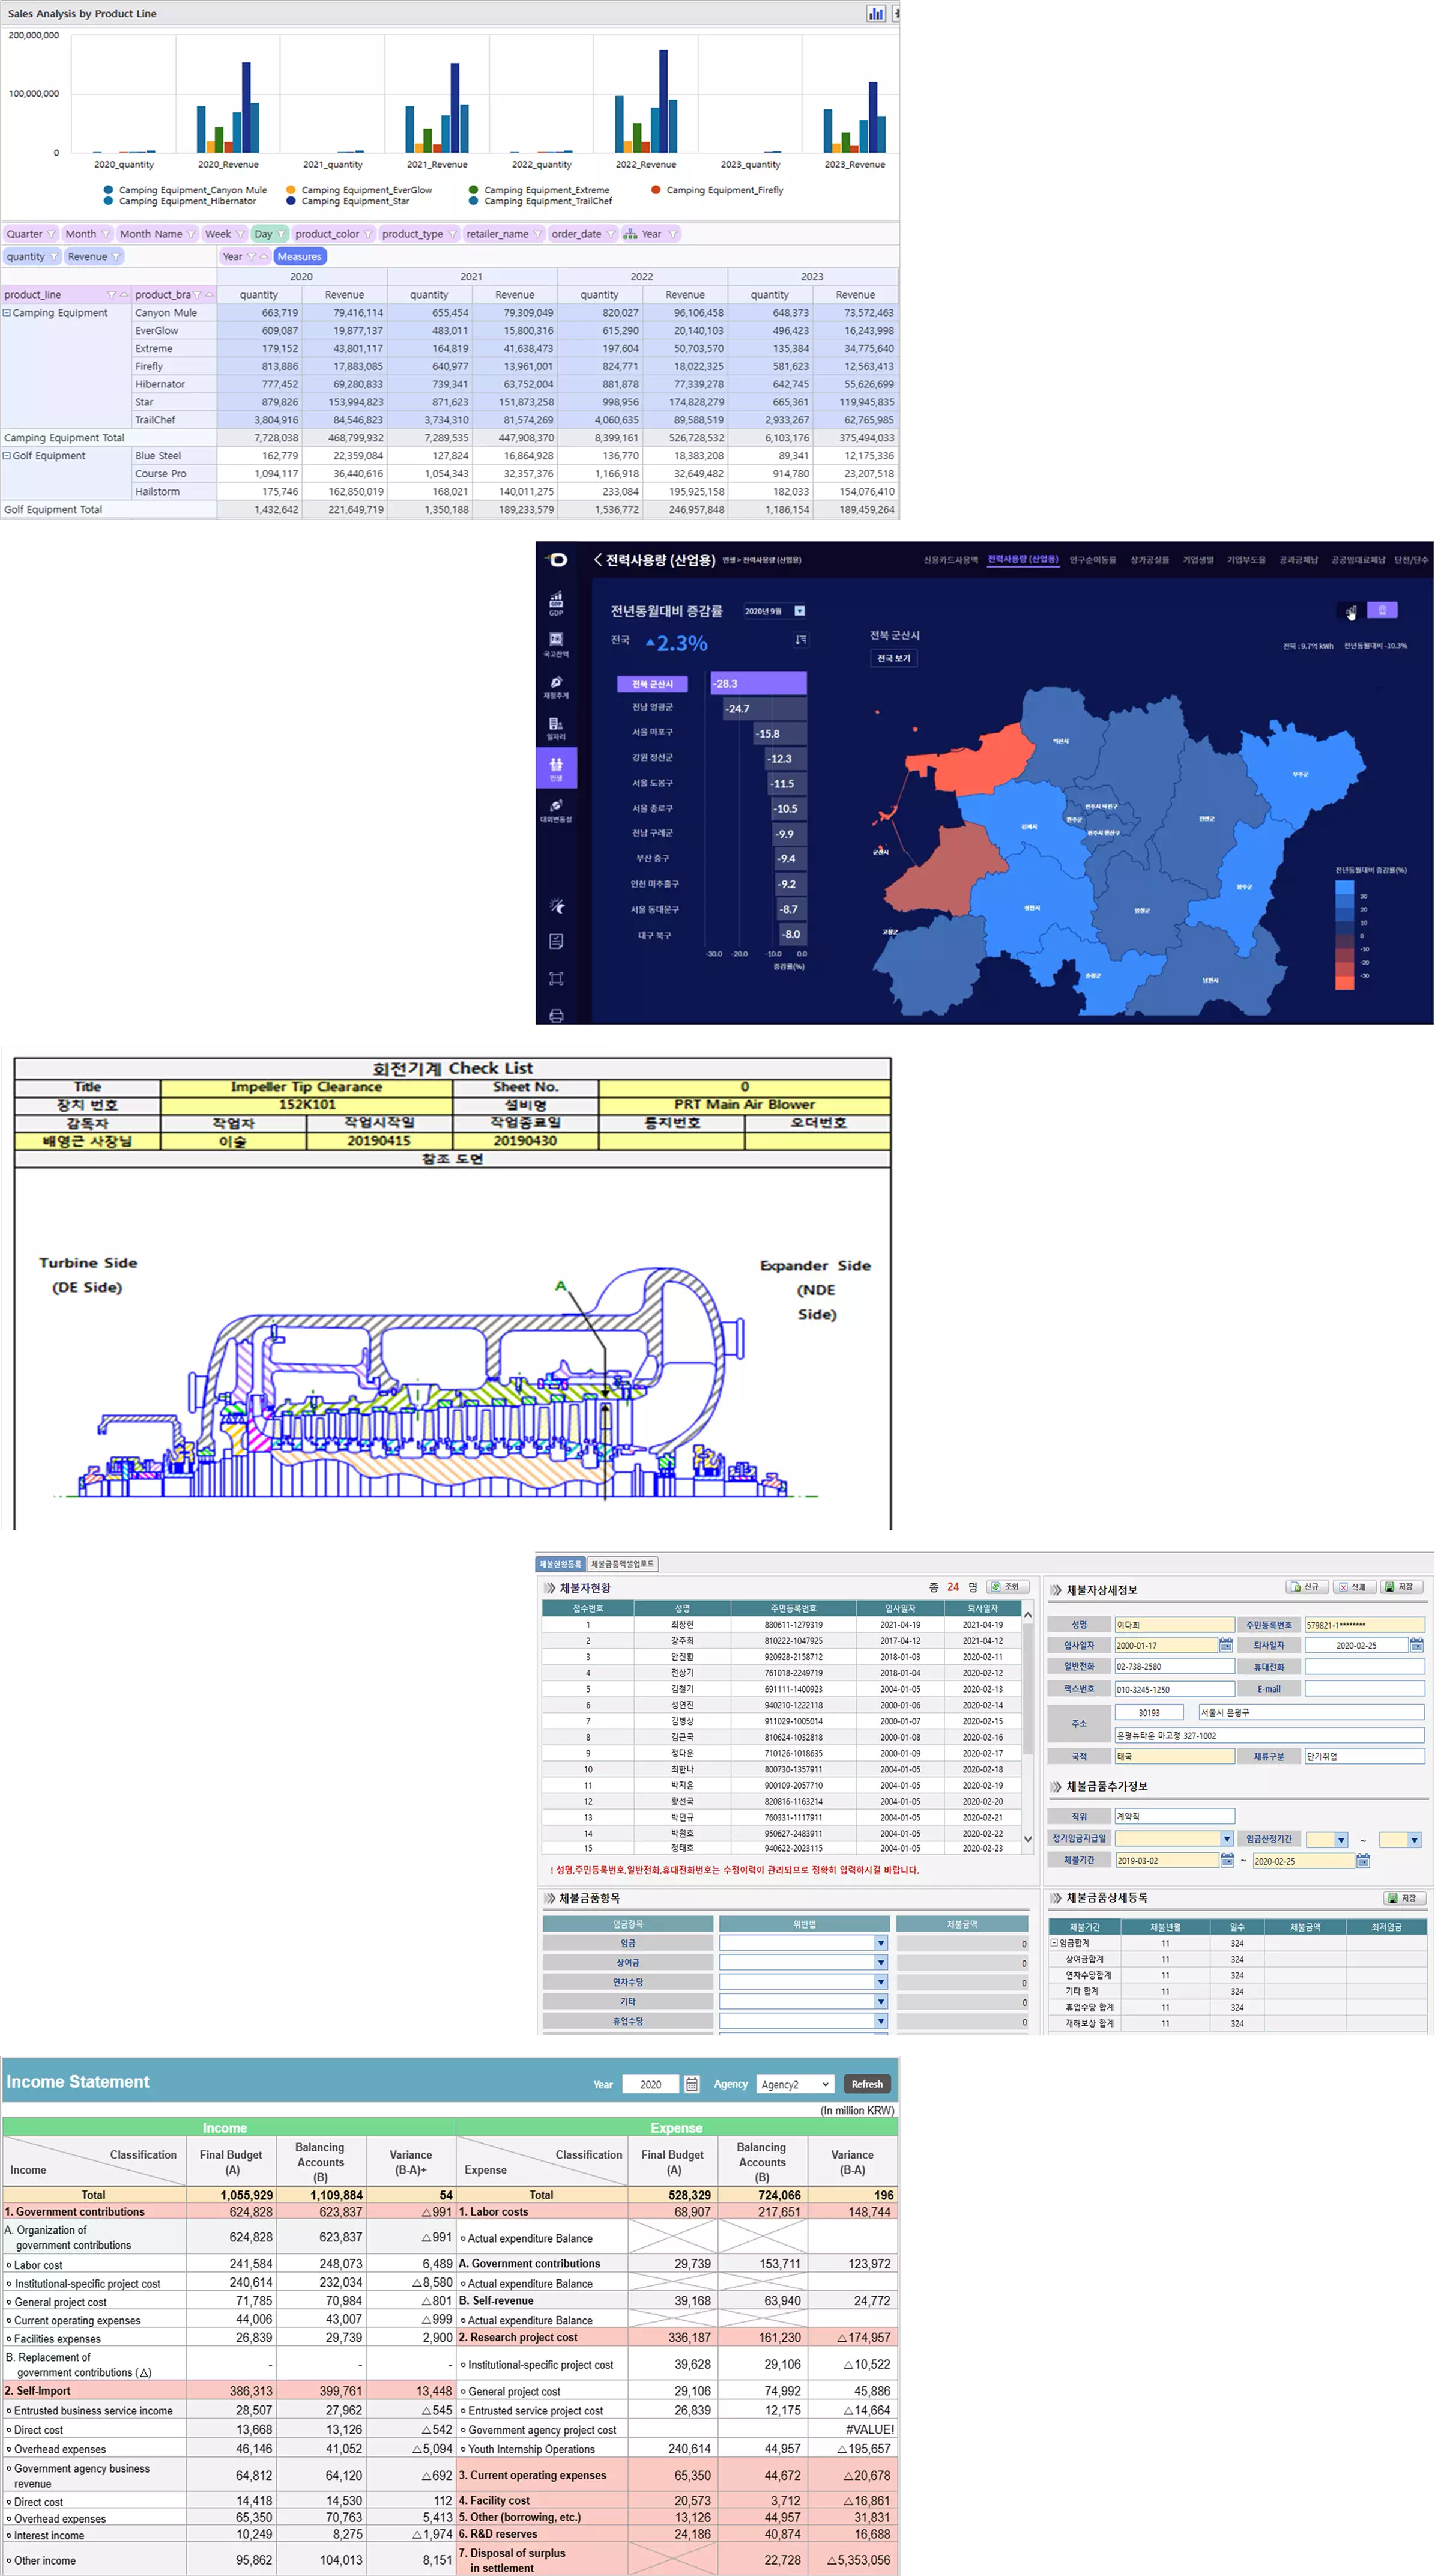
Task: Select the 체불현황등록 tab
Action: [560, 1564]
